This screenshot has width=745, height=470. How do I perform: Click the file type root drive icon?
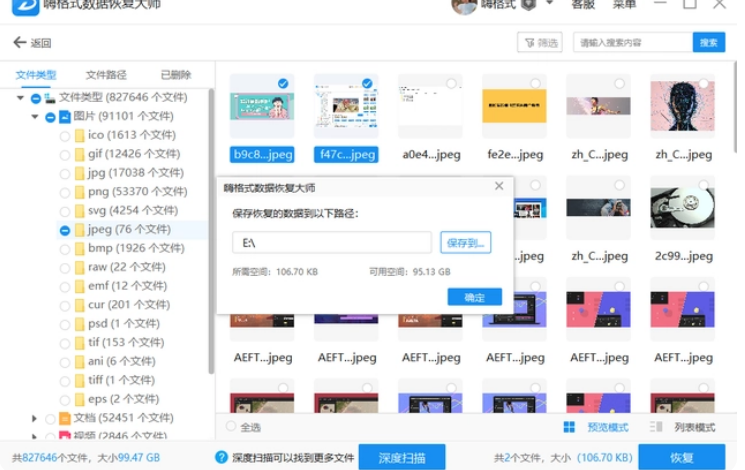click(50, 98)
